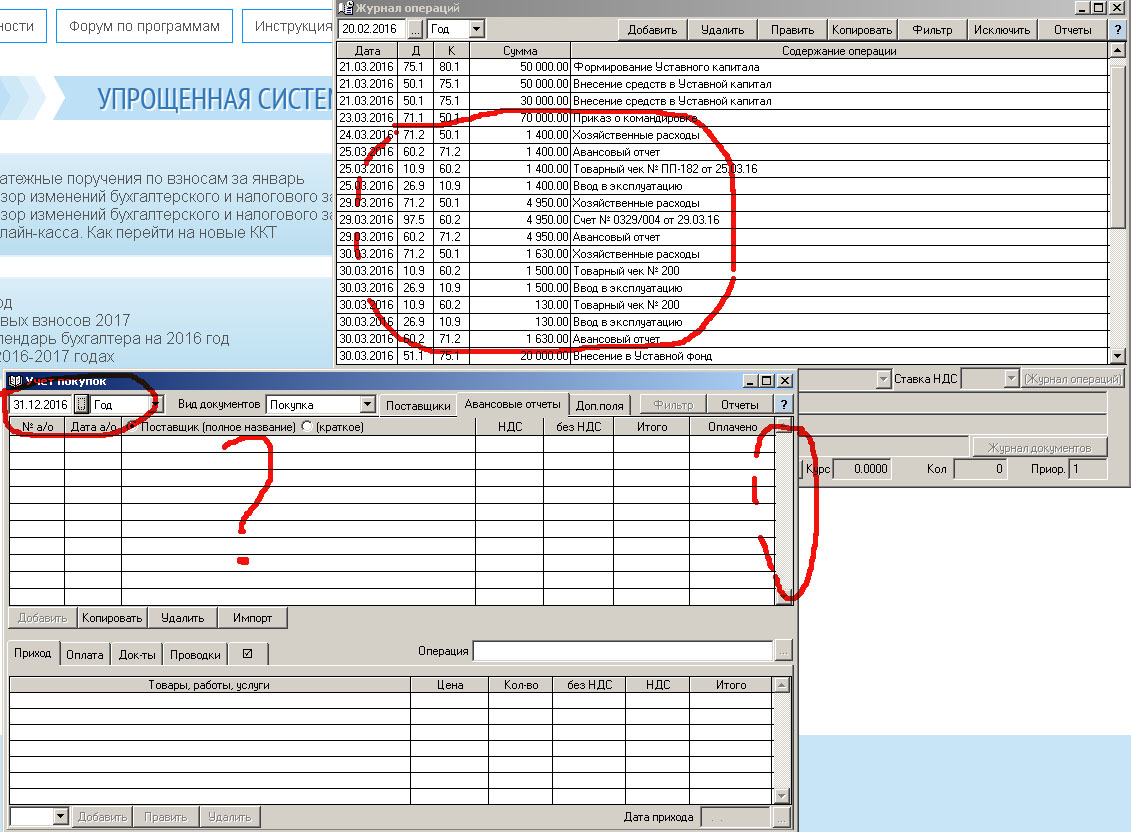This screenshot has width=1131, height=832.
Task: Click calendar button next to 31.12.2016
Action: tap(82, 405)
